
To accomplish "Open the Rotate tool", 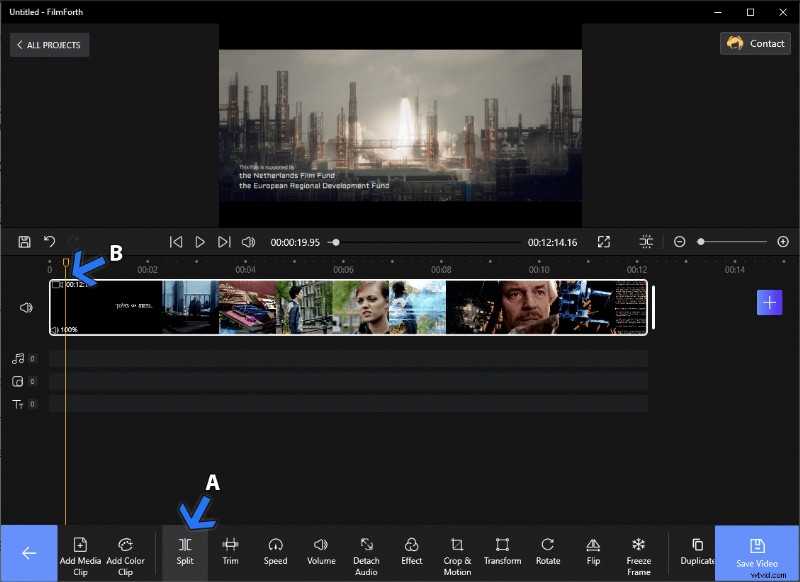I will 547,551.
